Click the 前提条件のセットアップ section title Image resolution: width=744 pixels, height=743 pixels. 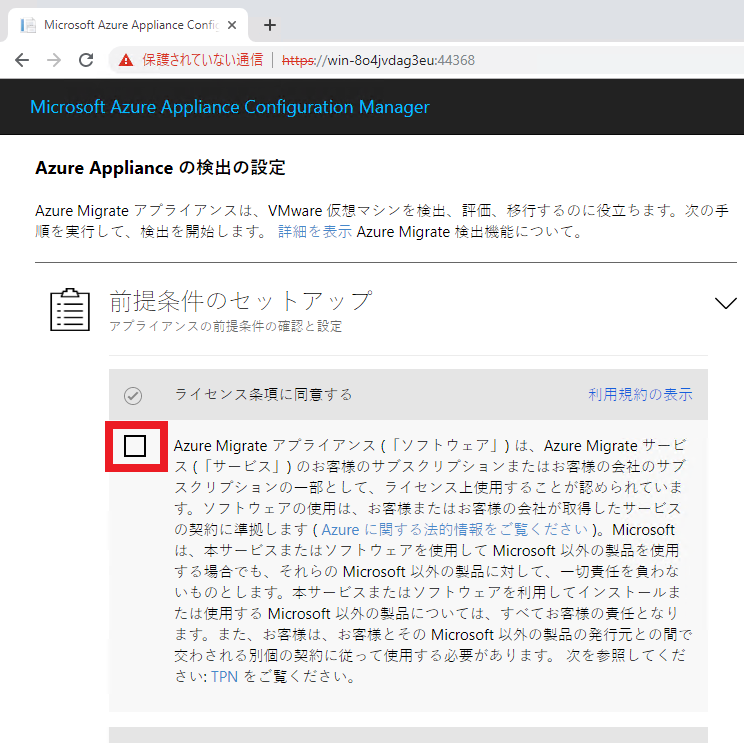point(241,301)
